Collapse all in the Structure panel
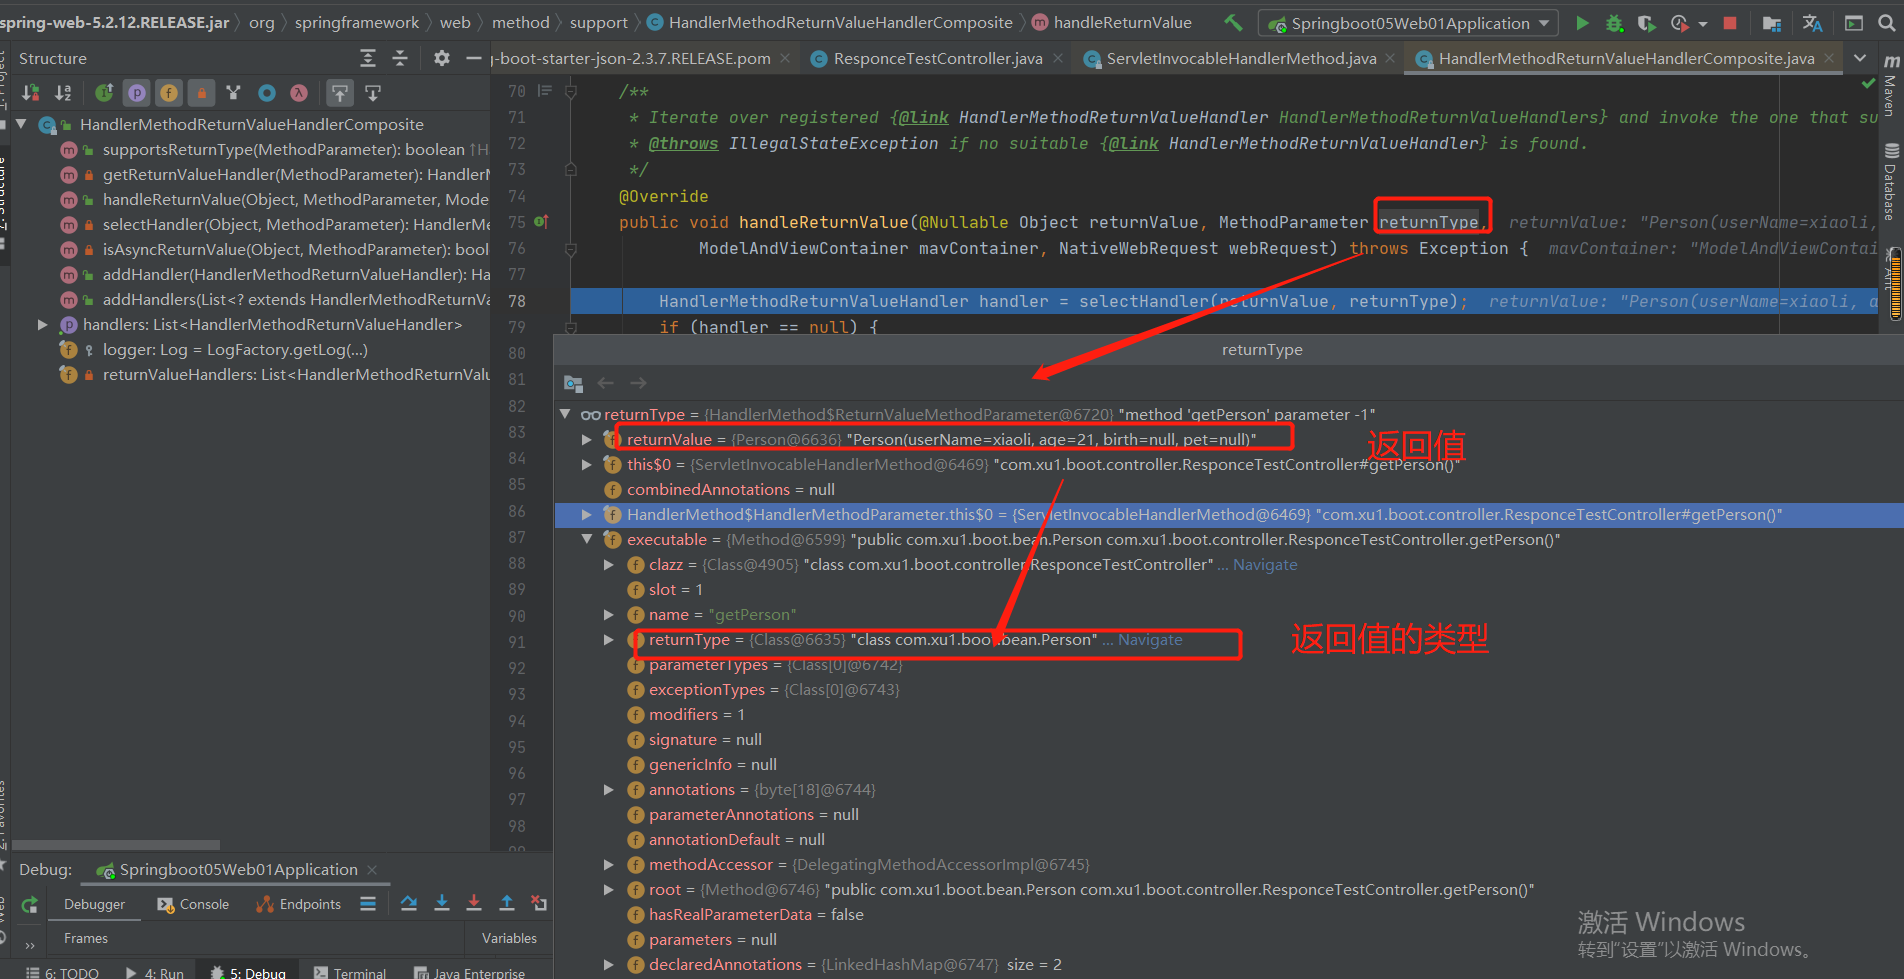The height and width of the screenshot is (979, 1904). (x=400, y=58)
